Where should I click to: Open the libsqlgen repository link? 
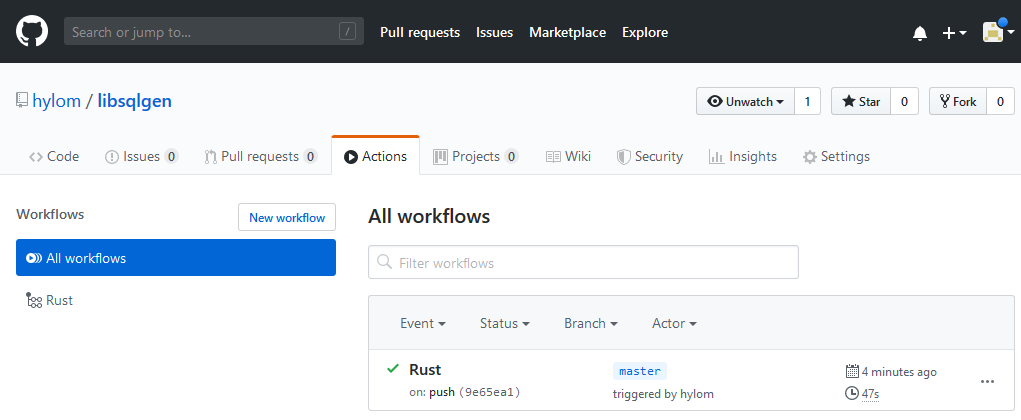pos(135,101)
